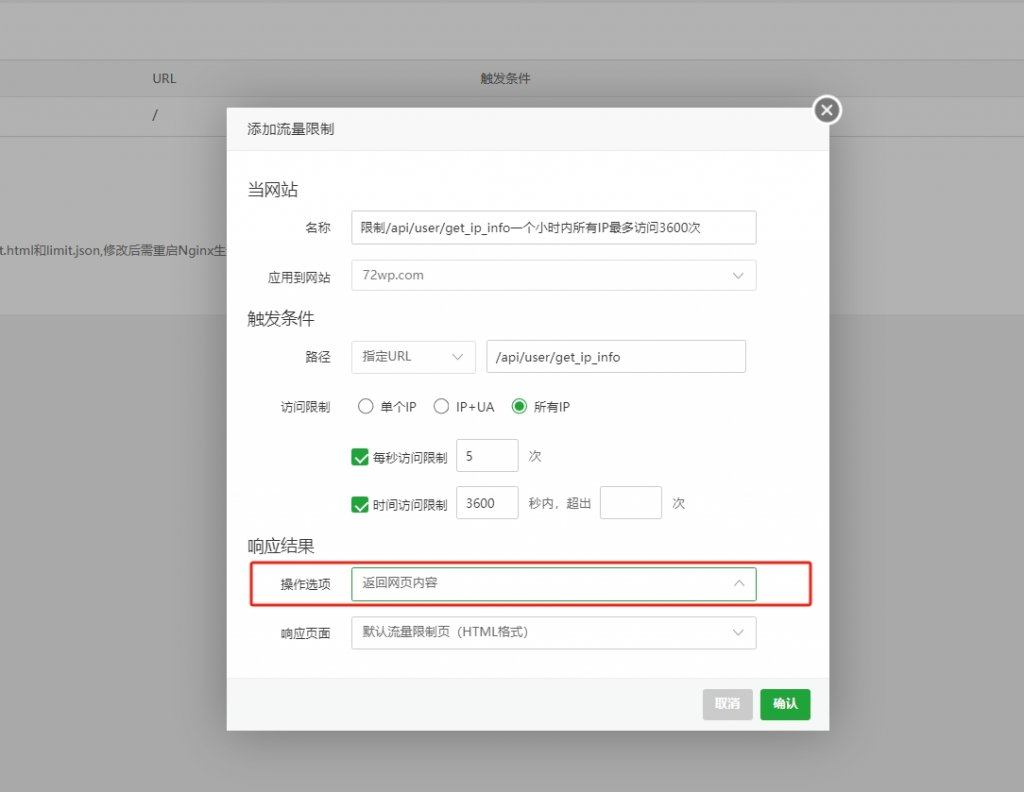Click the empty 超出 count input box
The width and height of the screenshot is (1024, 792).
[630, 503]
